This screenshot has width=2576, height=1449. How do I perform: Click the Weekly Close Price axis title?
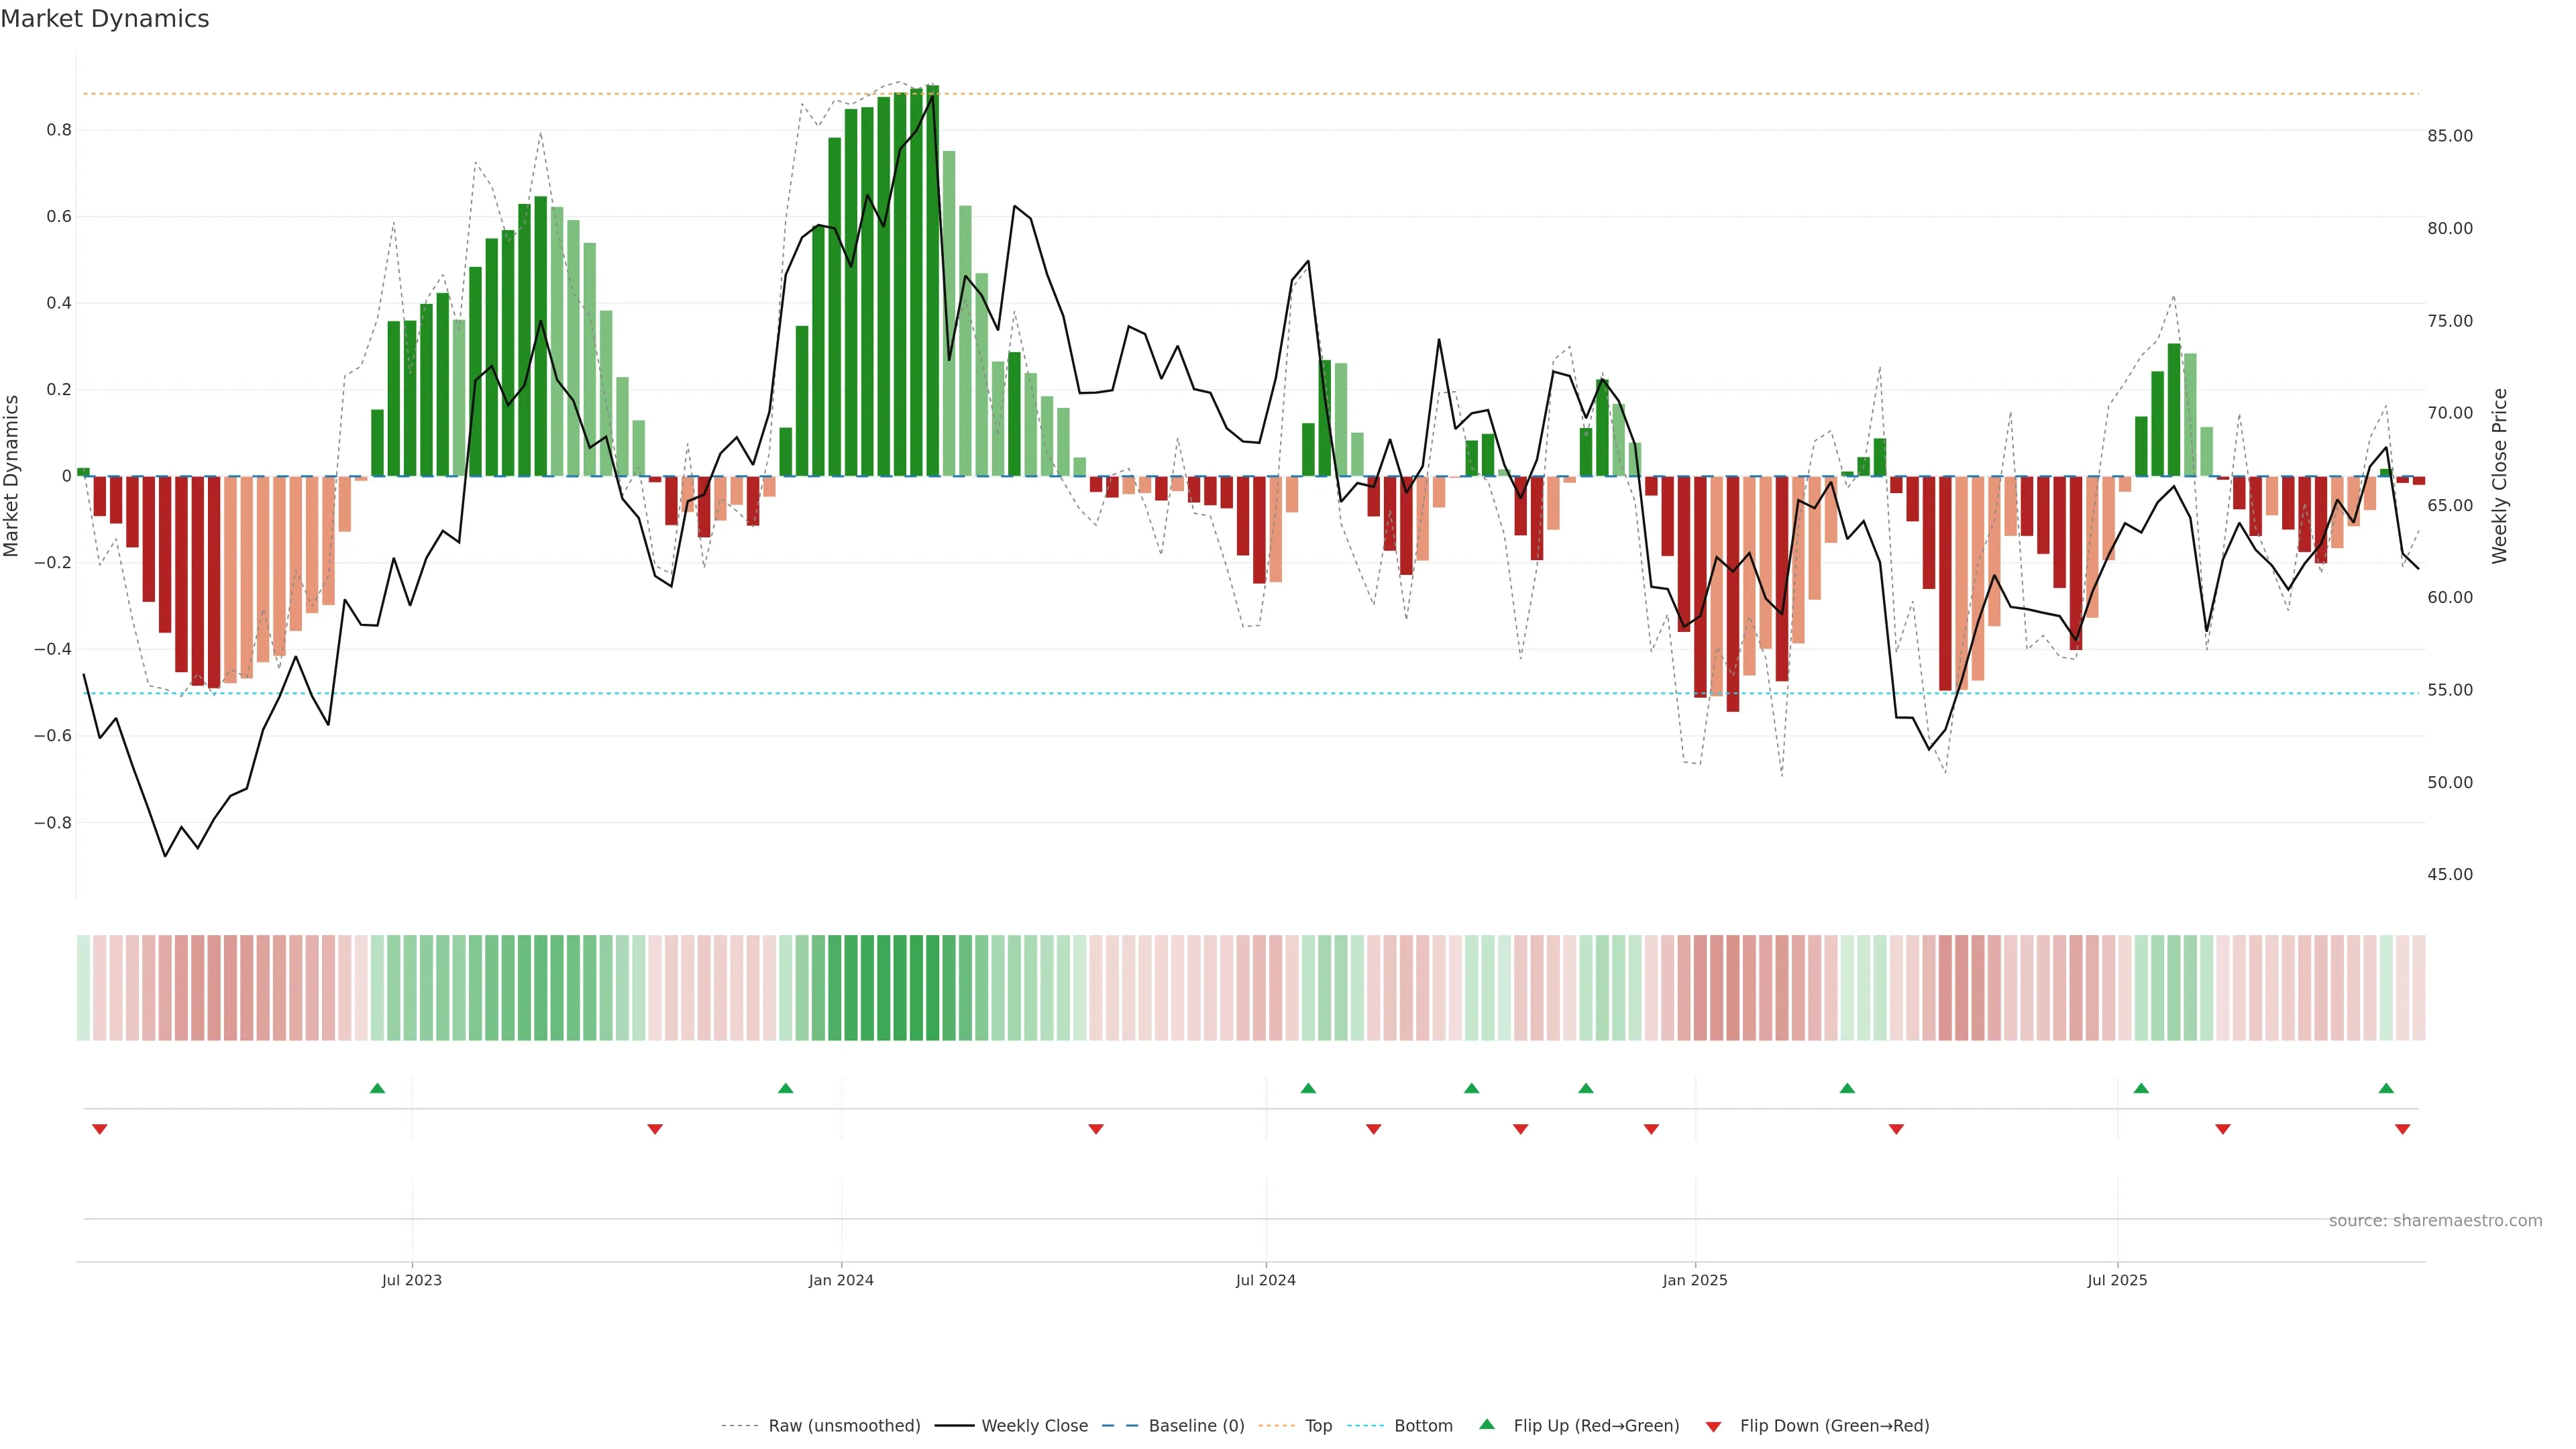(x=2500, y=476)
